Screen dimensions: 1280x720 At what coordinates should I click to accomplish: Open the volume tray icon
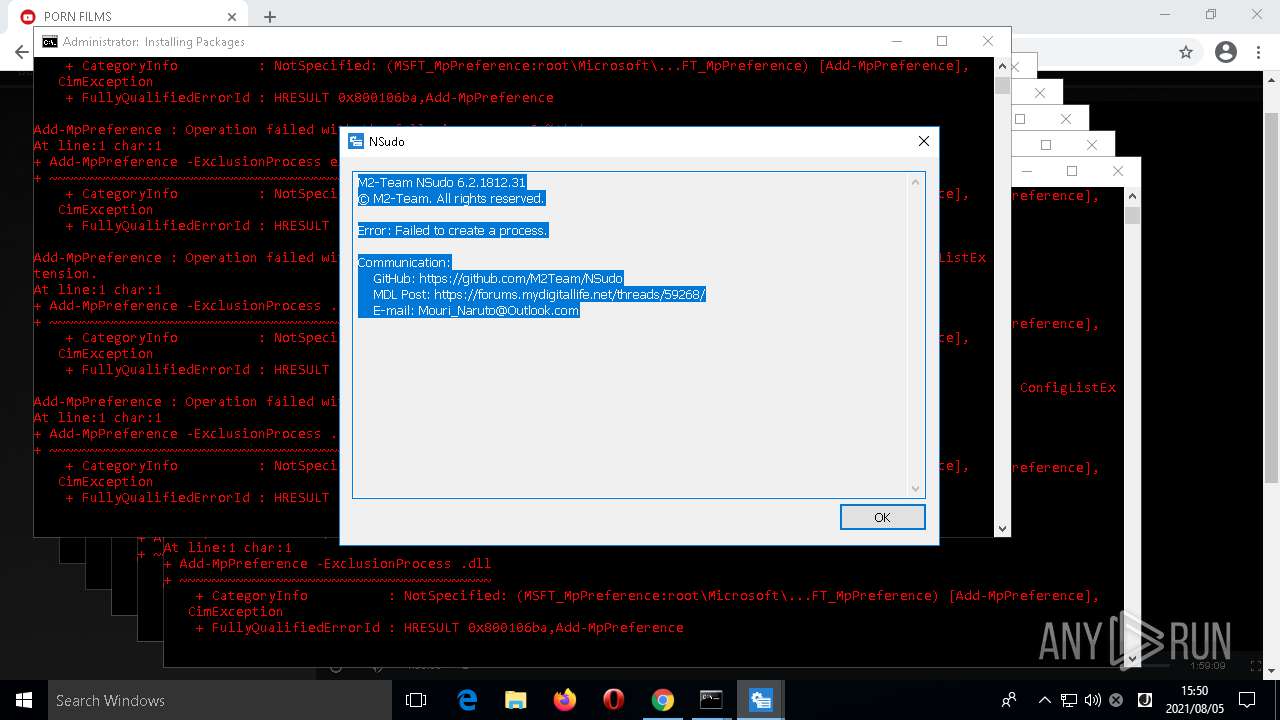click(1092, 700)
